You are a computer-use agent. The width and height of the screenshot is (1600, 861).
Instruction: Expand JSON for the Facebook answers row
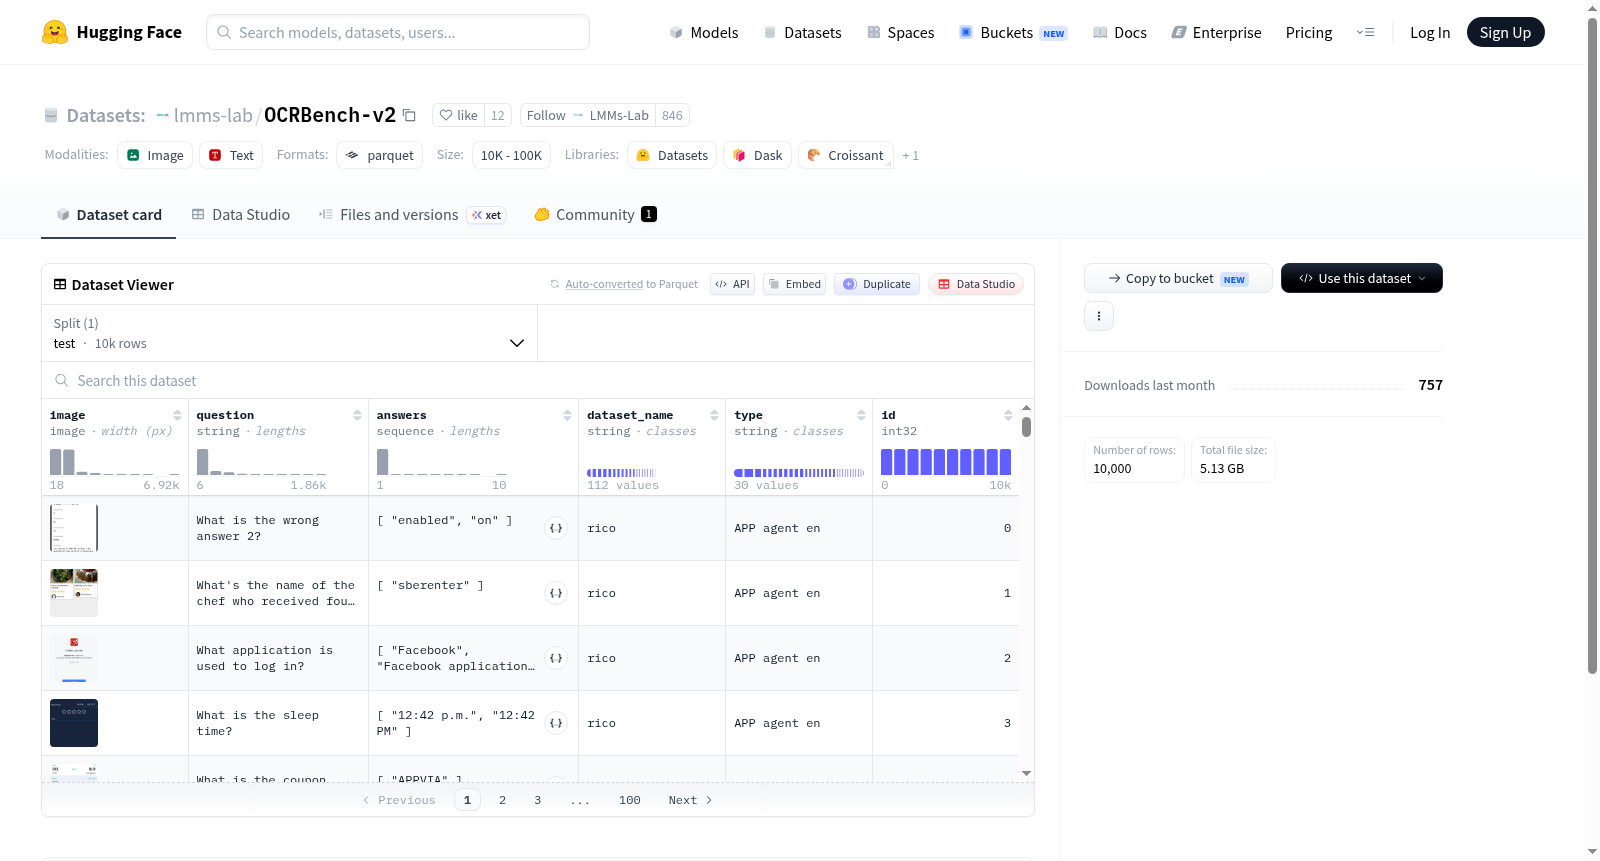(x=556, y=658)
